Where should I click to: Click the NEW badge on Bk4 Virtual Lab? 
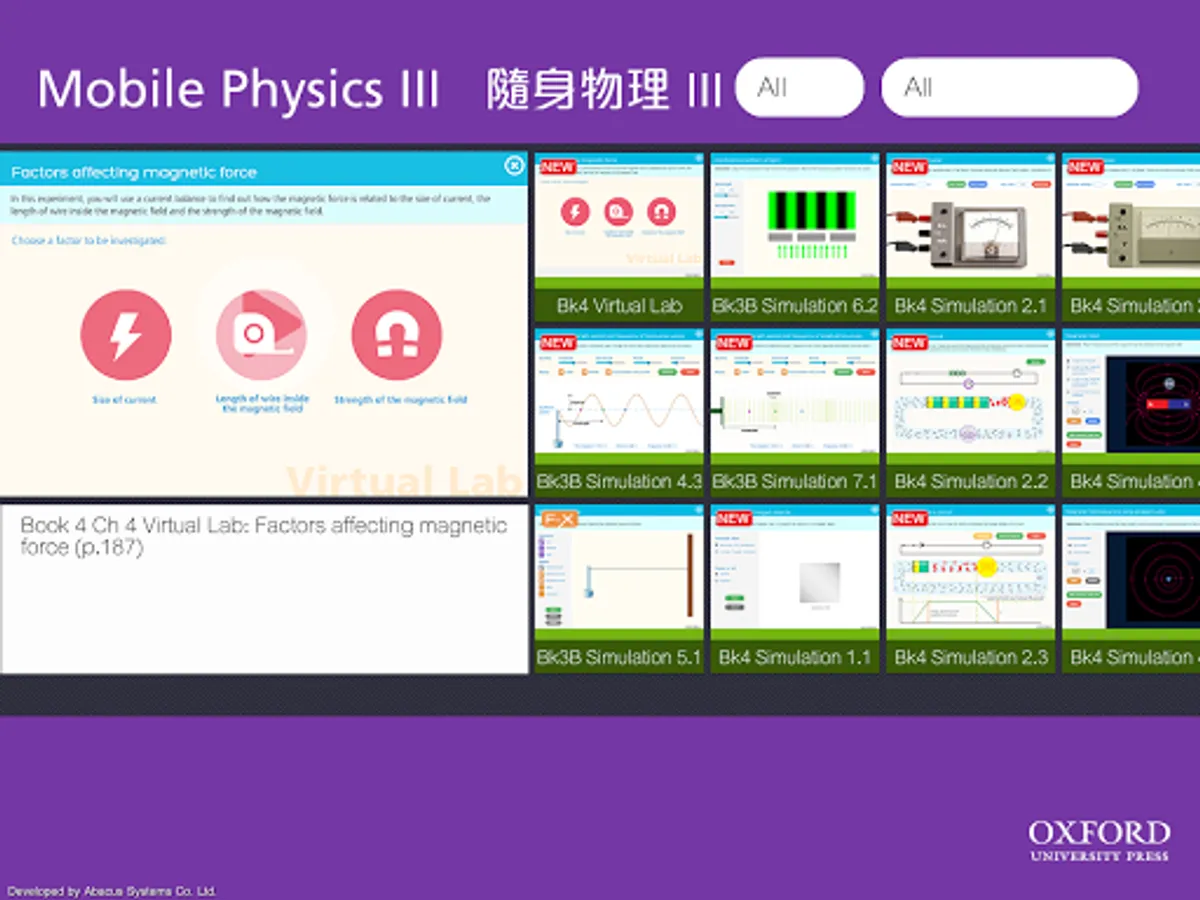(557, 167)
